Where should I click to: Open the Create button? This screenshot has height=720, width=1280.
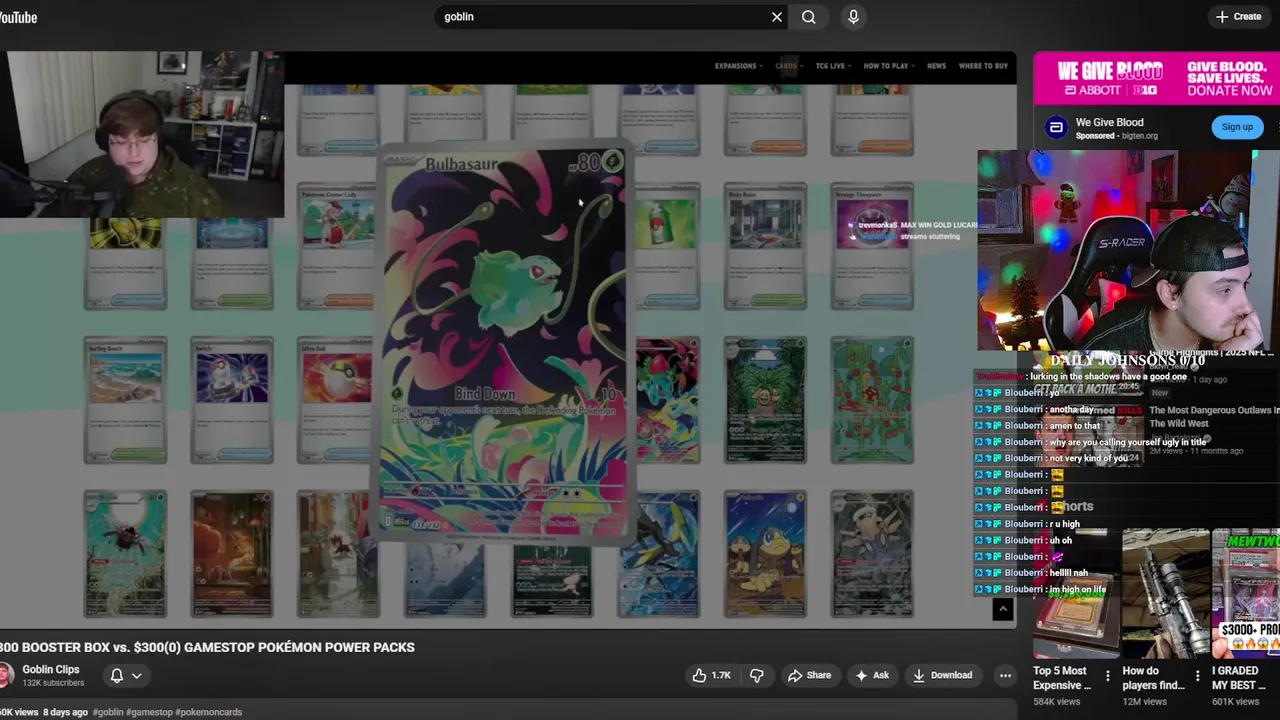1238,17
